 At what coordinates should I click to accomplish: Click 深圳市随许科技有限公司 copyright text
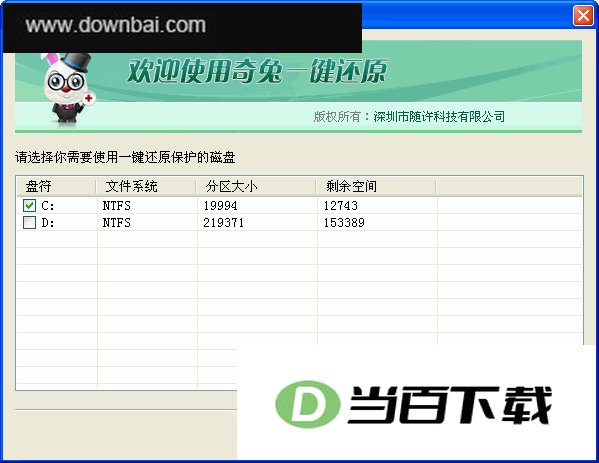click(x=439, y=117)
